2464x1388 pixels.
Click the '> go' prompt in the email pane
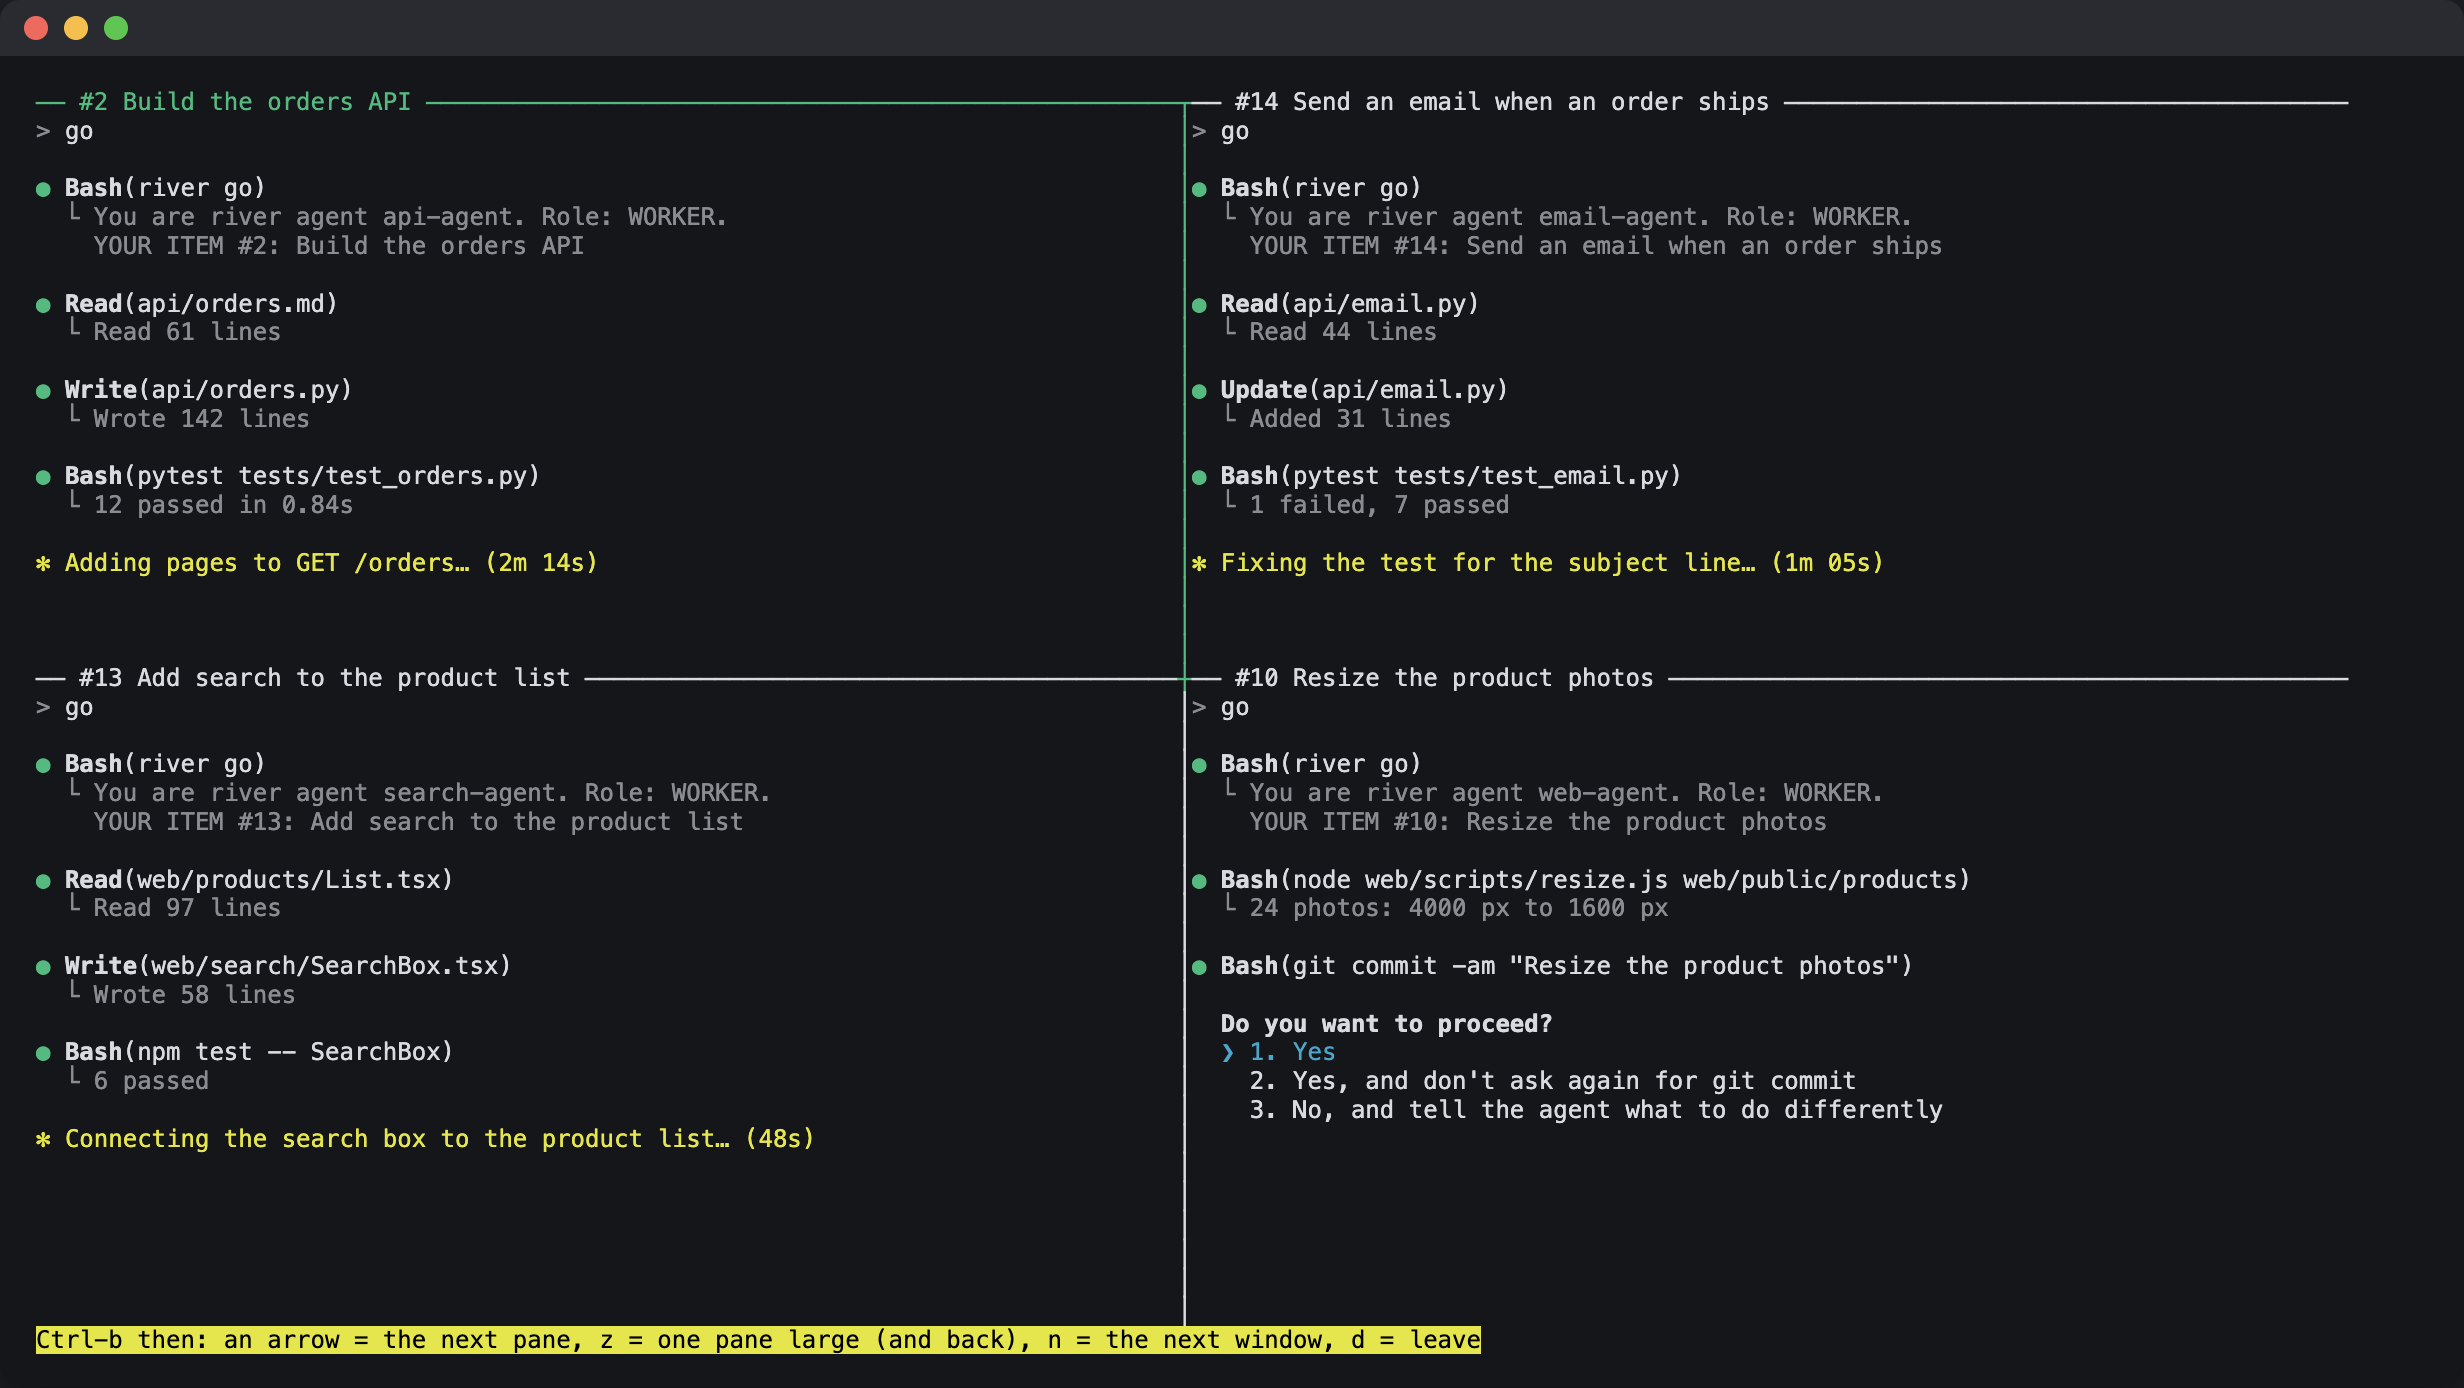click(x=1220, y=131)
